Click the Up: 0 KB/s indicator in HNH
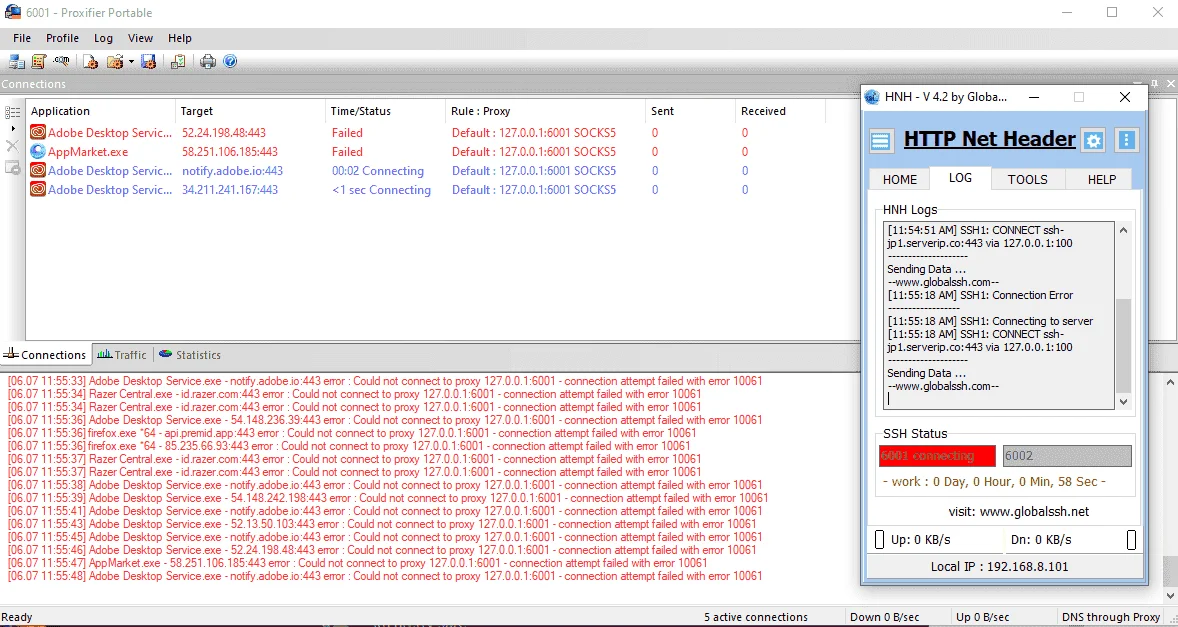1178x627 pixels. point(920,539)
